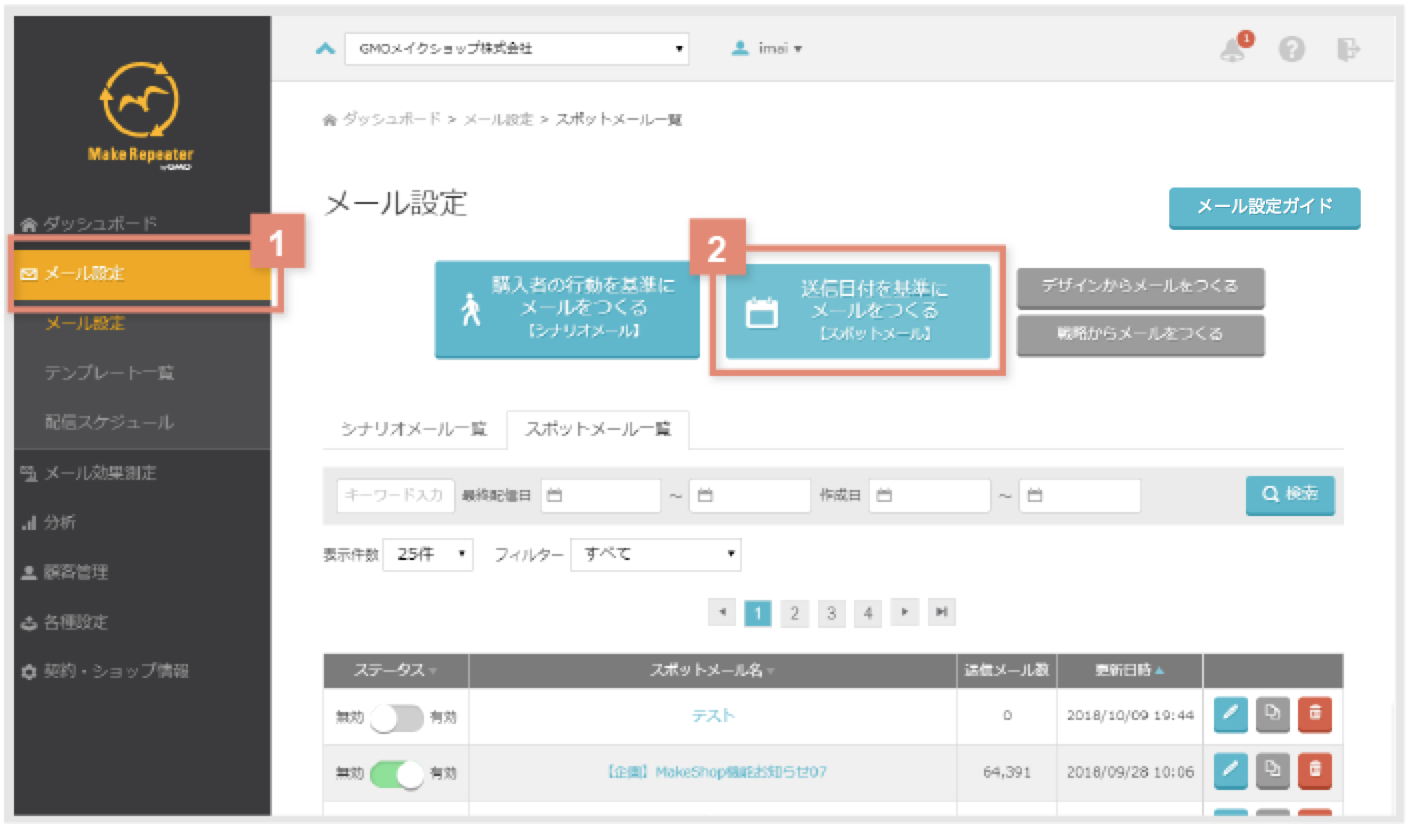Click the キーワード入力 search field
This screenshot has width=1410, height=828.
click(396, 495)
